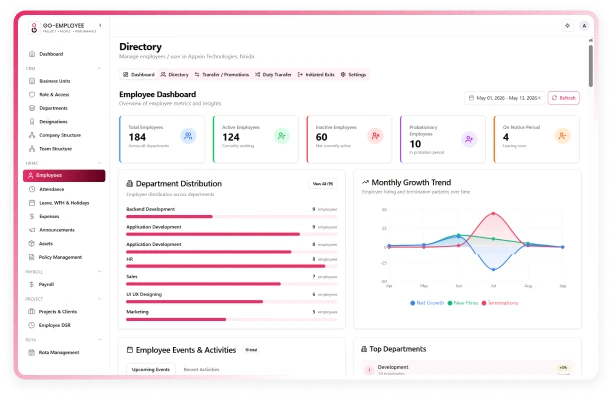613x397 pixels.
Task: Click the UI UX Designing label
Action: pos(144,294)
